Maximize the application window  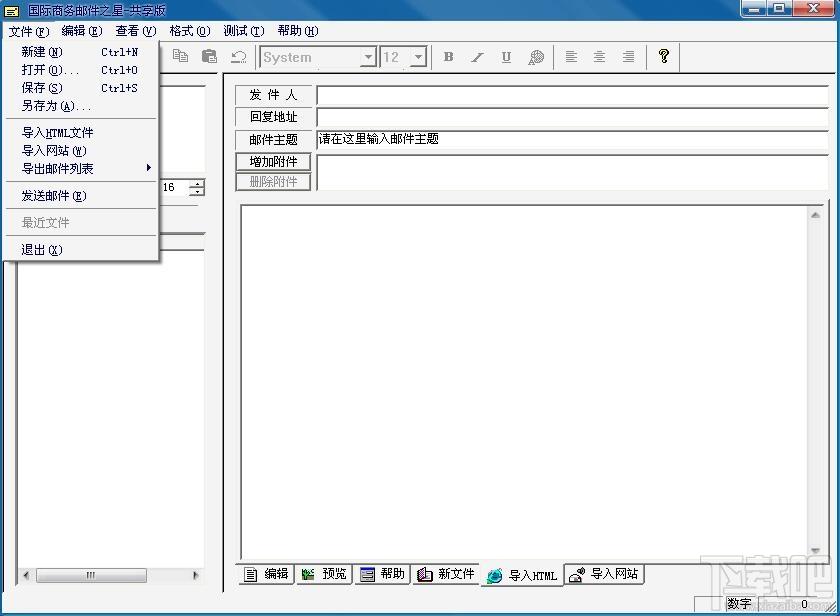pos(779,9)
